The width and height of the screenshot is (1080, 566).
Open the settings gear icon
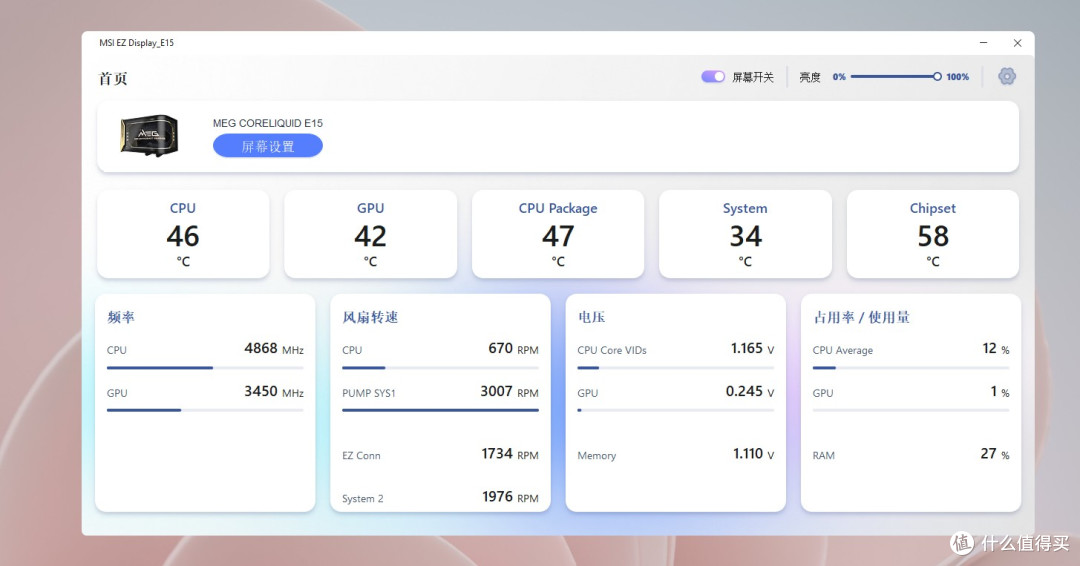coord(1007,76)
